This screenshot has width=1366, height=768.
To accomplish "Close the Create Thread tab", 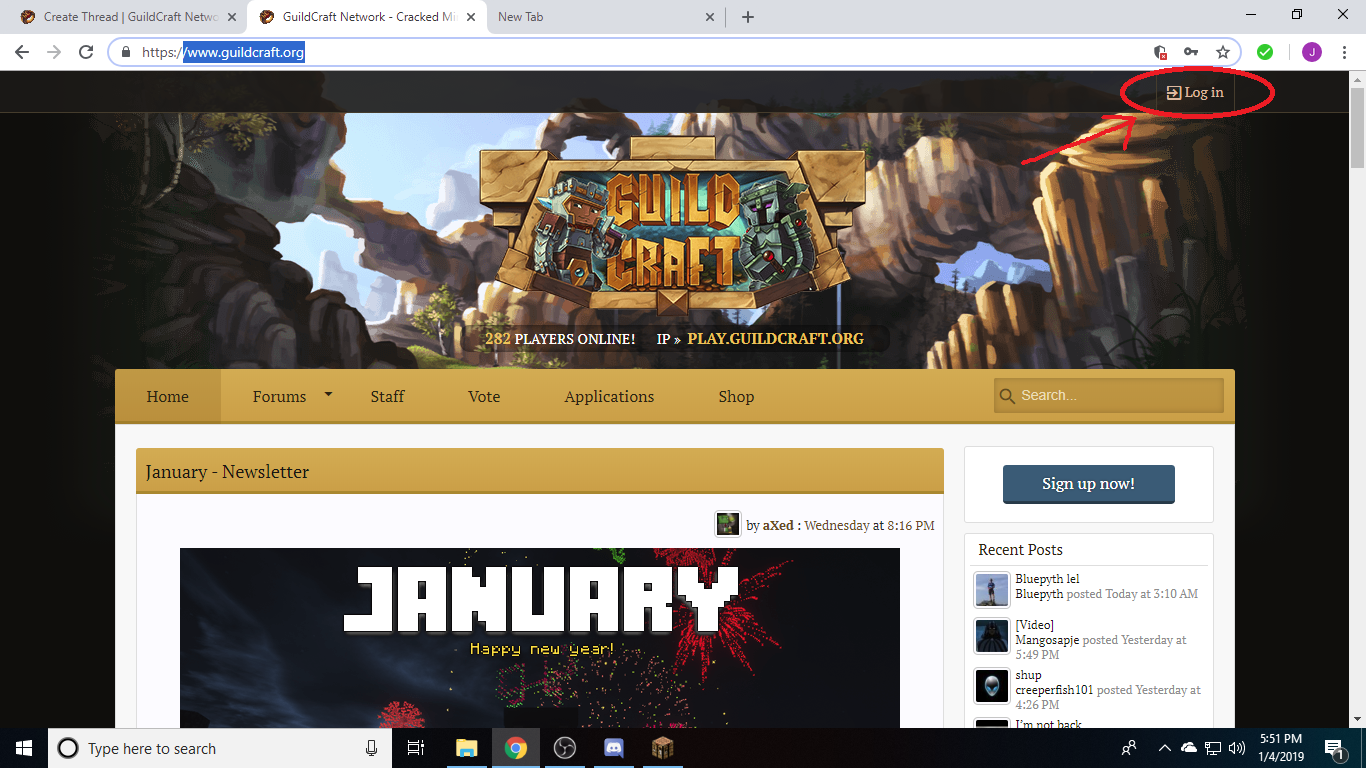I will tap(232, 17).
